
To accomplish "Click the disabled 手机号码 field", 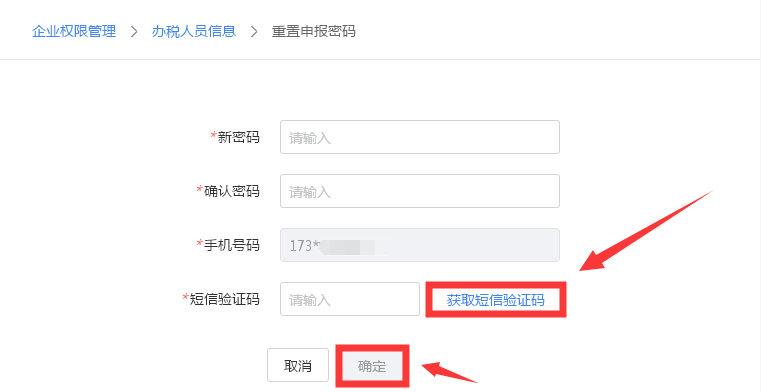I will tap(420, 245).
